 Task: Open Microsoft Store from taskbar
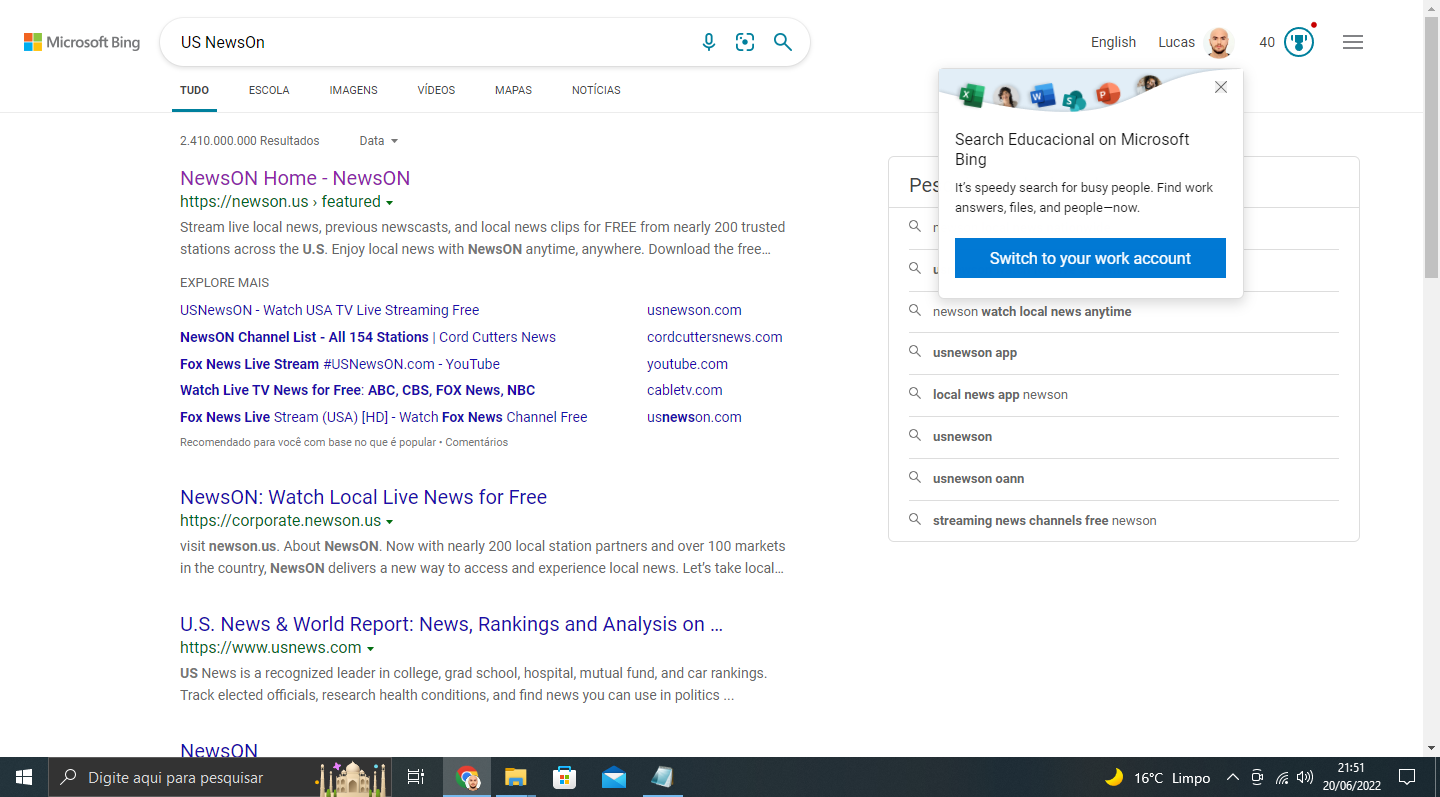[x=564, y=777]
